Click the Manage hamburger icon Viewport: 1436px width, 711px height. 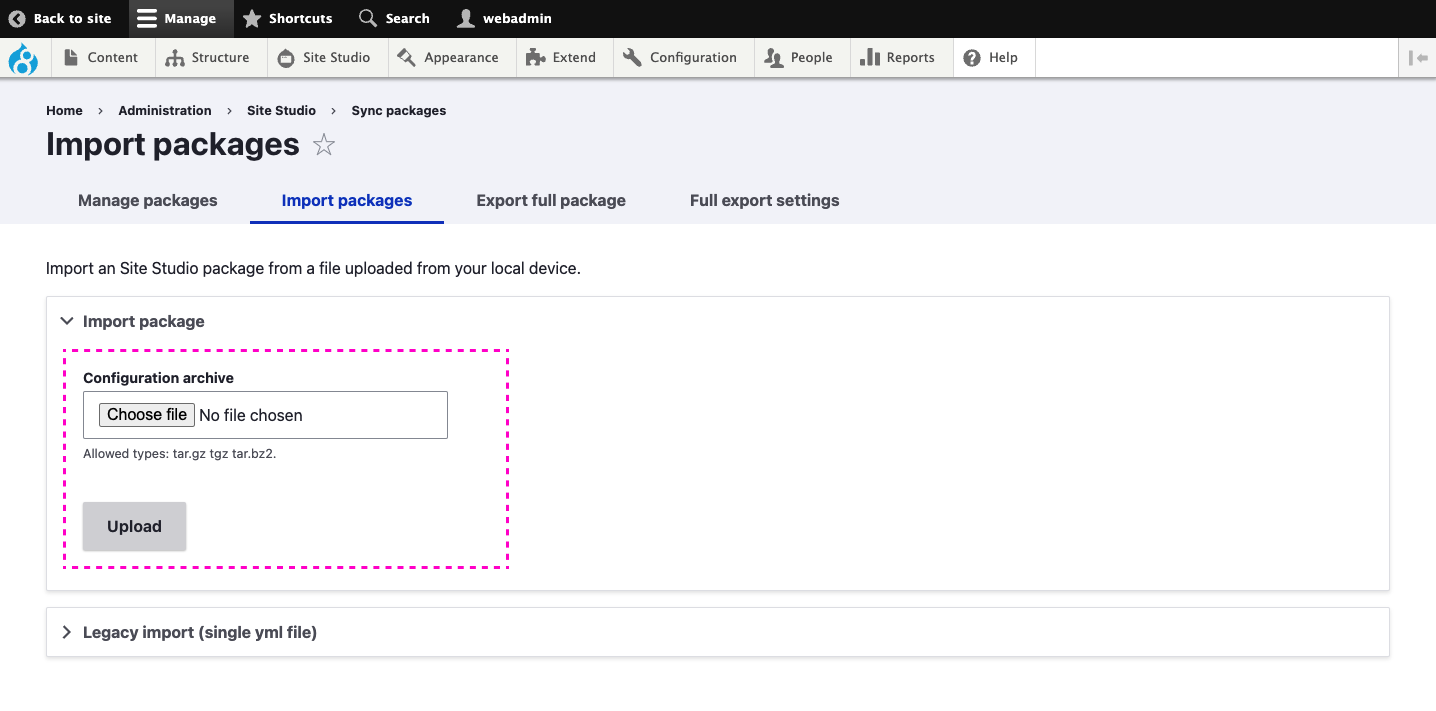147,18
